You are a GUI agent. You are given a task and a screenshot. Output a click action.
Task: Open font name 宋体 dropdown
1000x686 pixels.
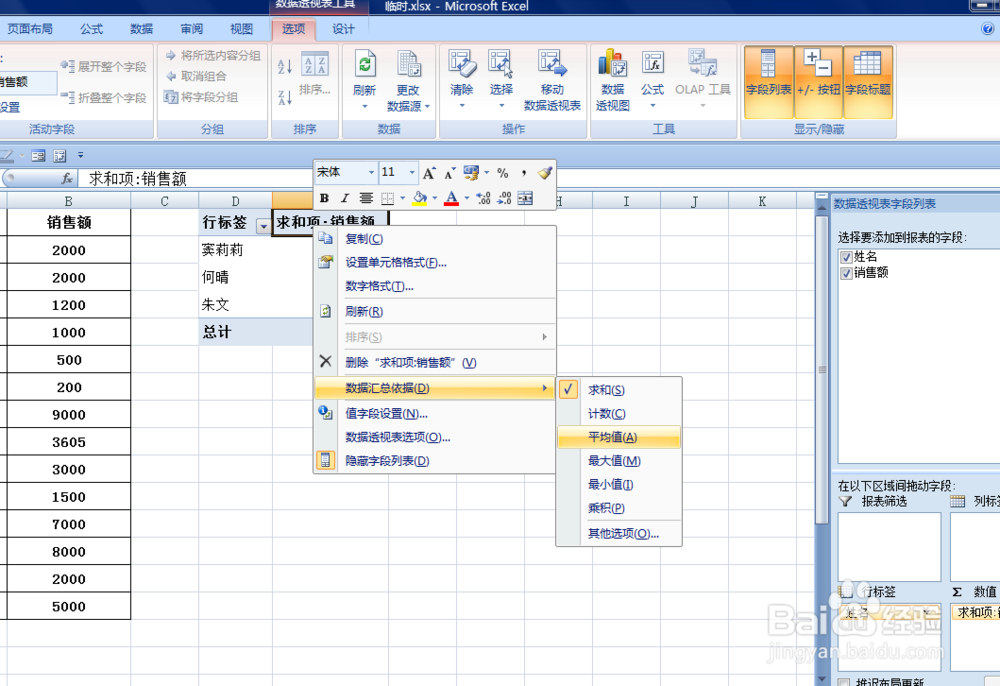click(371, 173)
